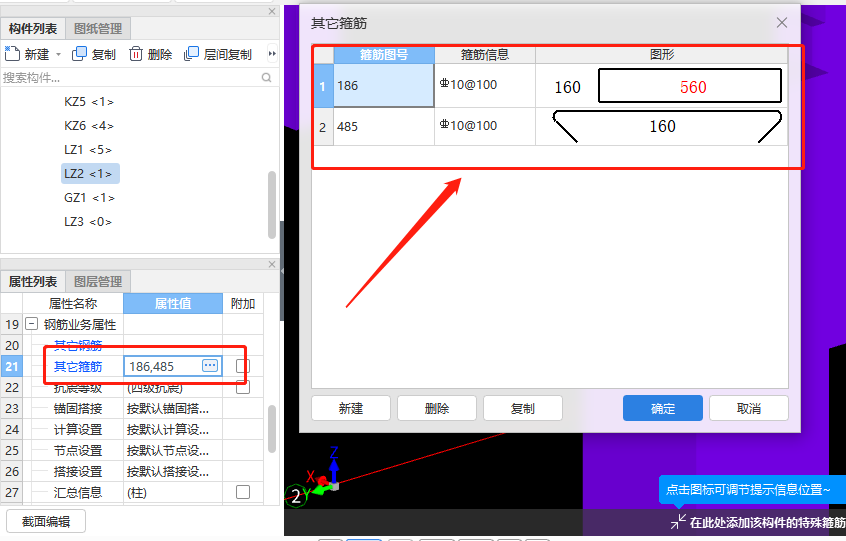Cancel with the 取消 button
The image size is (846, 541).
[x=748, y=408]
